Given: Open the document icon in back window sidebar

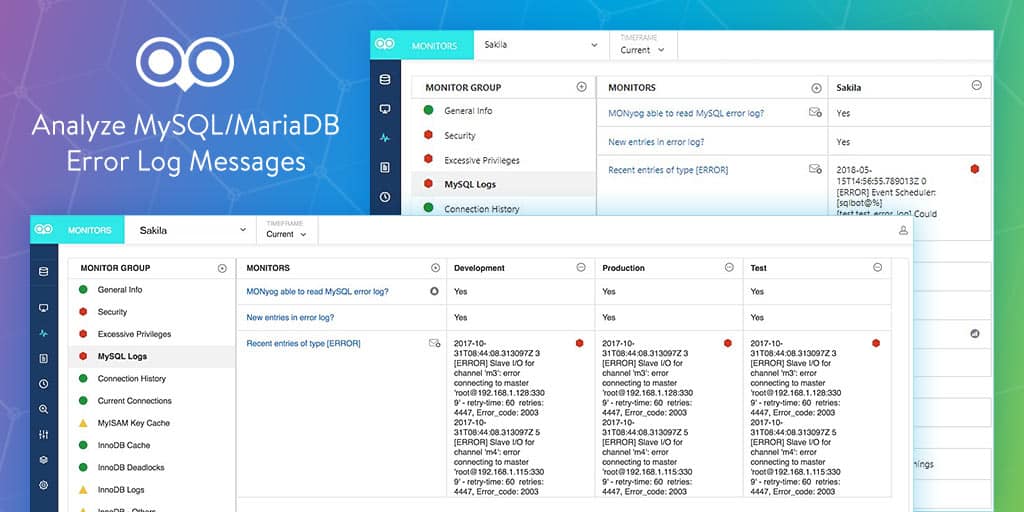Looking at the screenshot, I should click(x=385, y=167).
